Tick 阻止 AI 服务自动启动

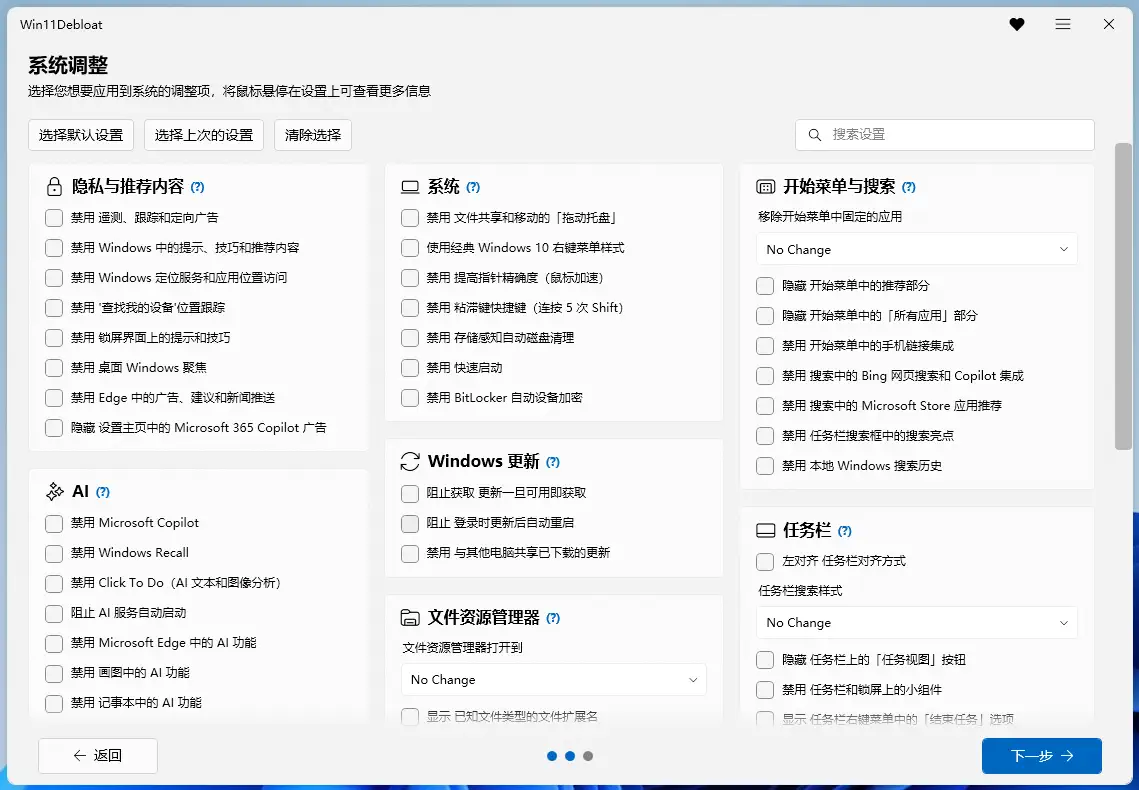(x=54, y=614)
